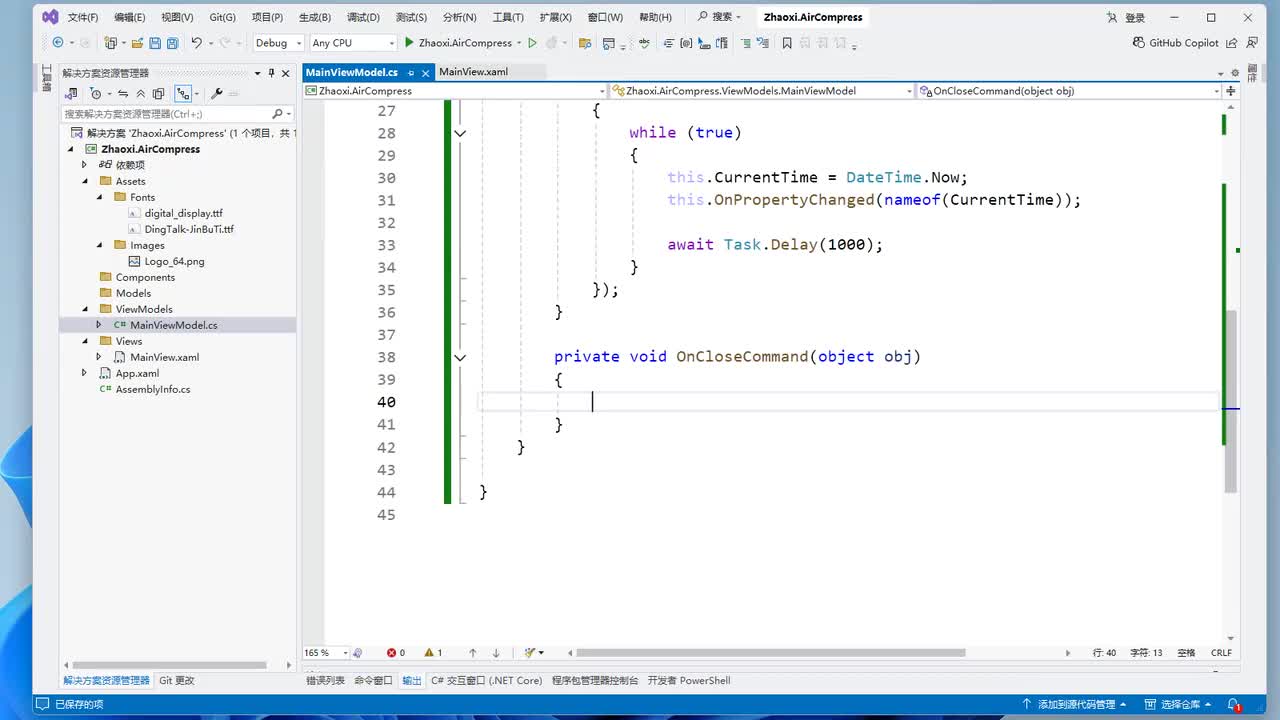Screen dimensions: 1280x720
Task: Click the Navigate Backward arrow icon
Action: click(57, 43)
